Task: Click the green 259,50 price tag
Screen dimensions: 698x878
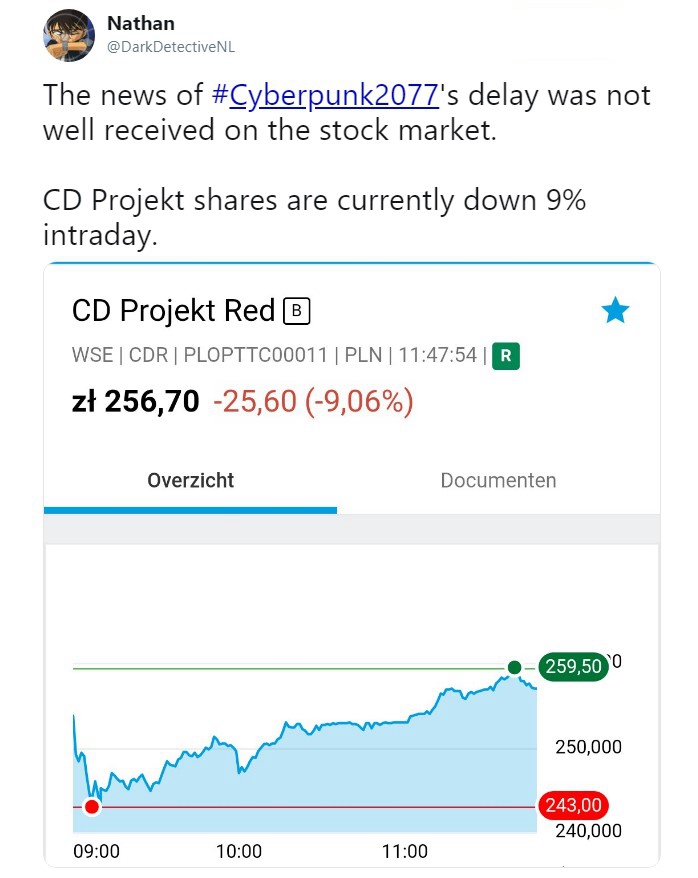Action: (x=573, y=666)
